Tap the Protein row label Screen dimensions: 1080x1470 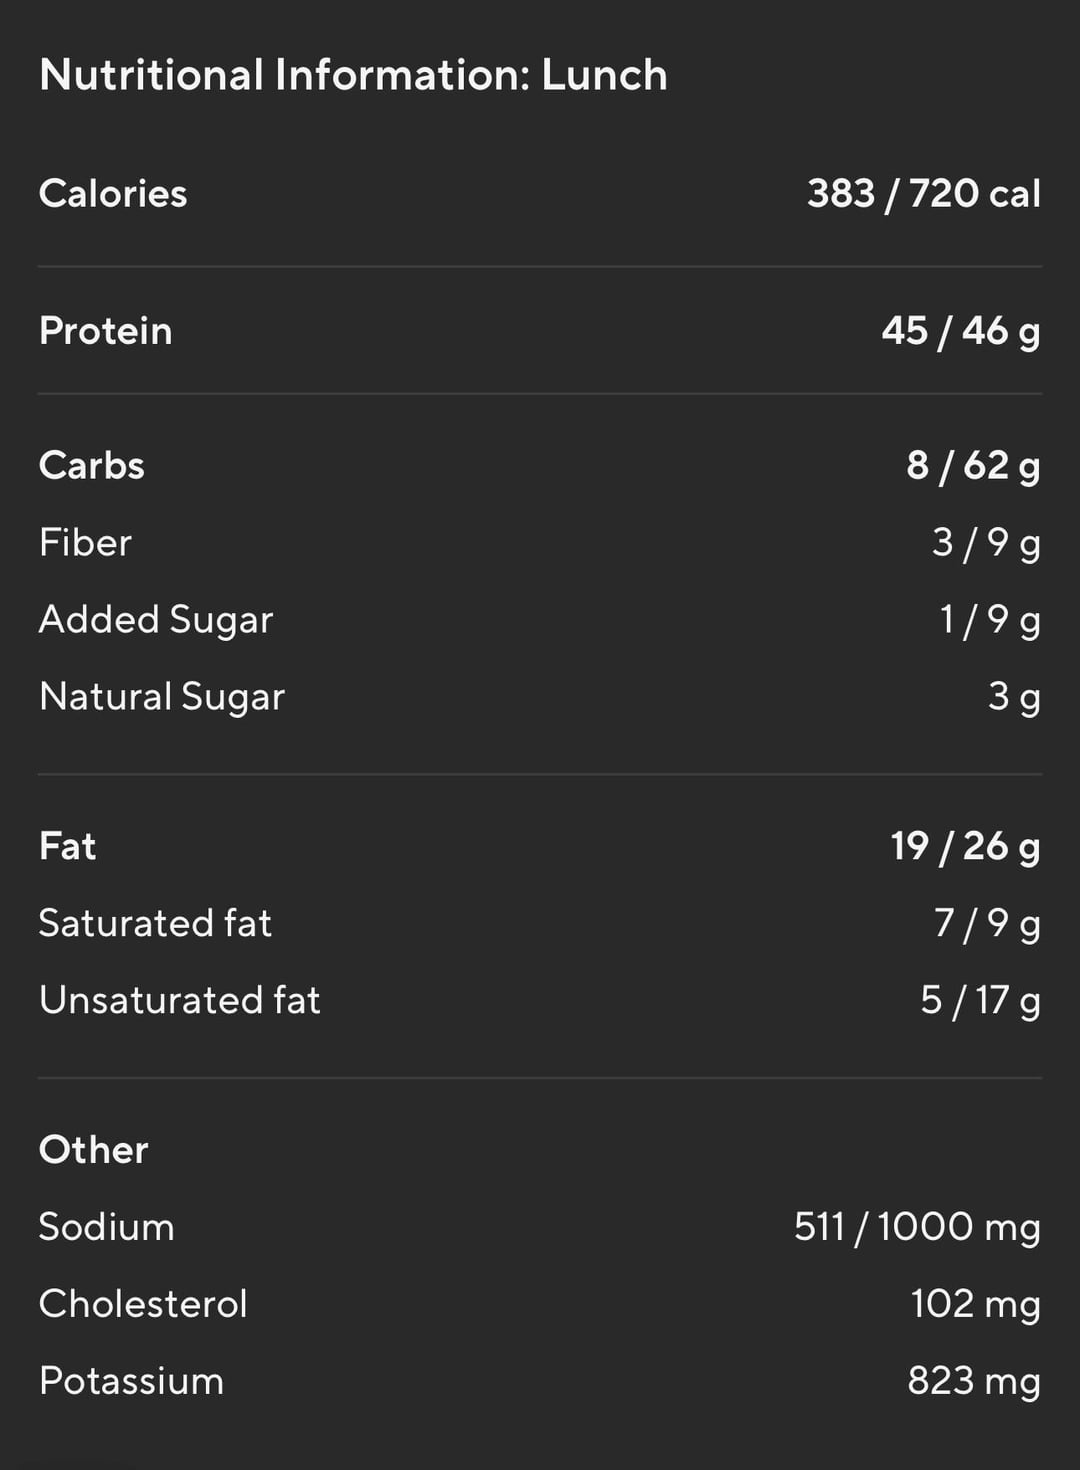click(105, 331)
